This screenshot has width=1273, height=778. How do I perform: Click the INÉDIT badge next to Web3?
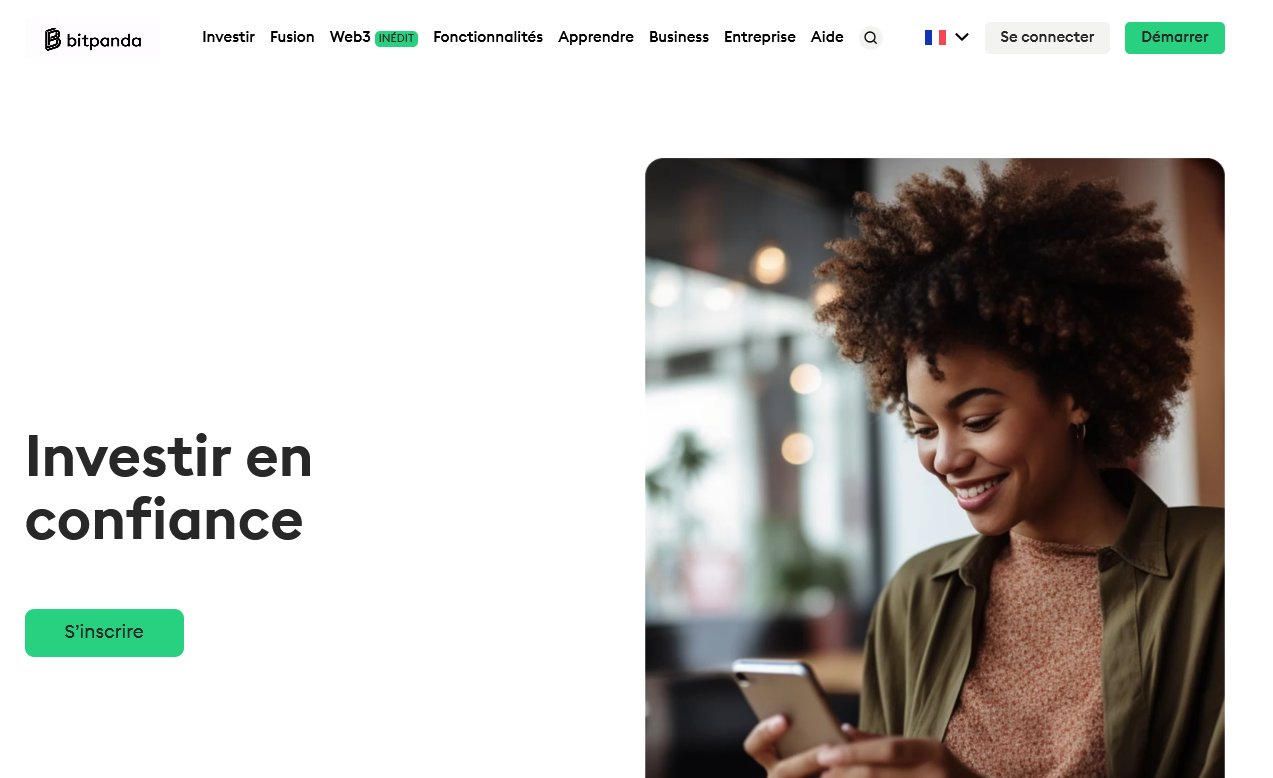396,38
